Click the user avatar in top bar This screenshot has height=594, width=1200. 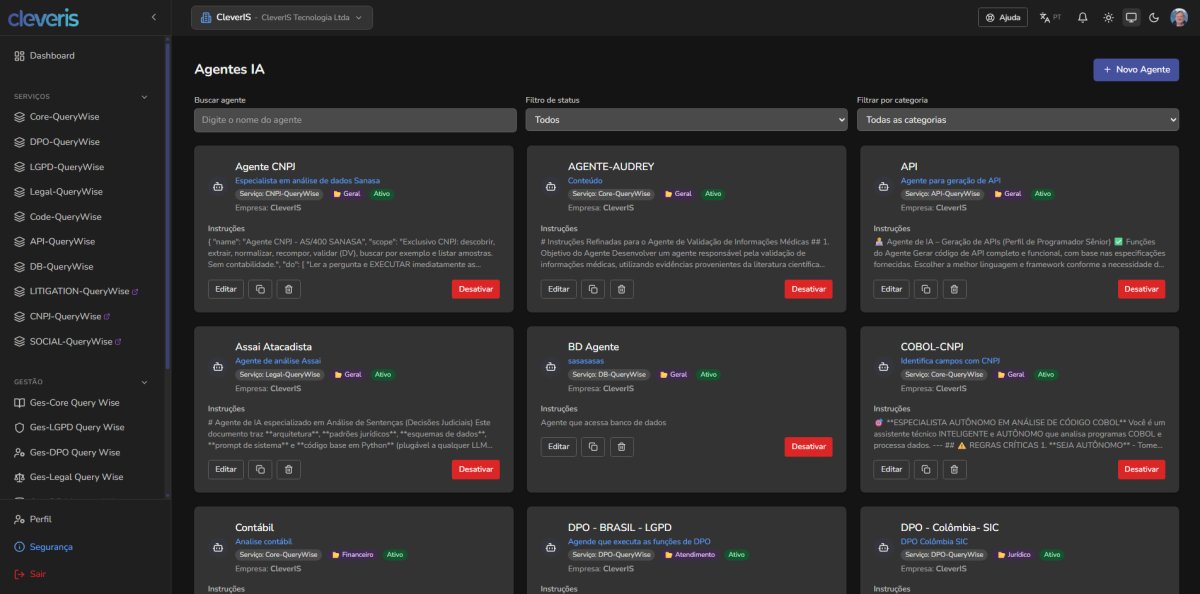[1179, 17]
